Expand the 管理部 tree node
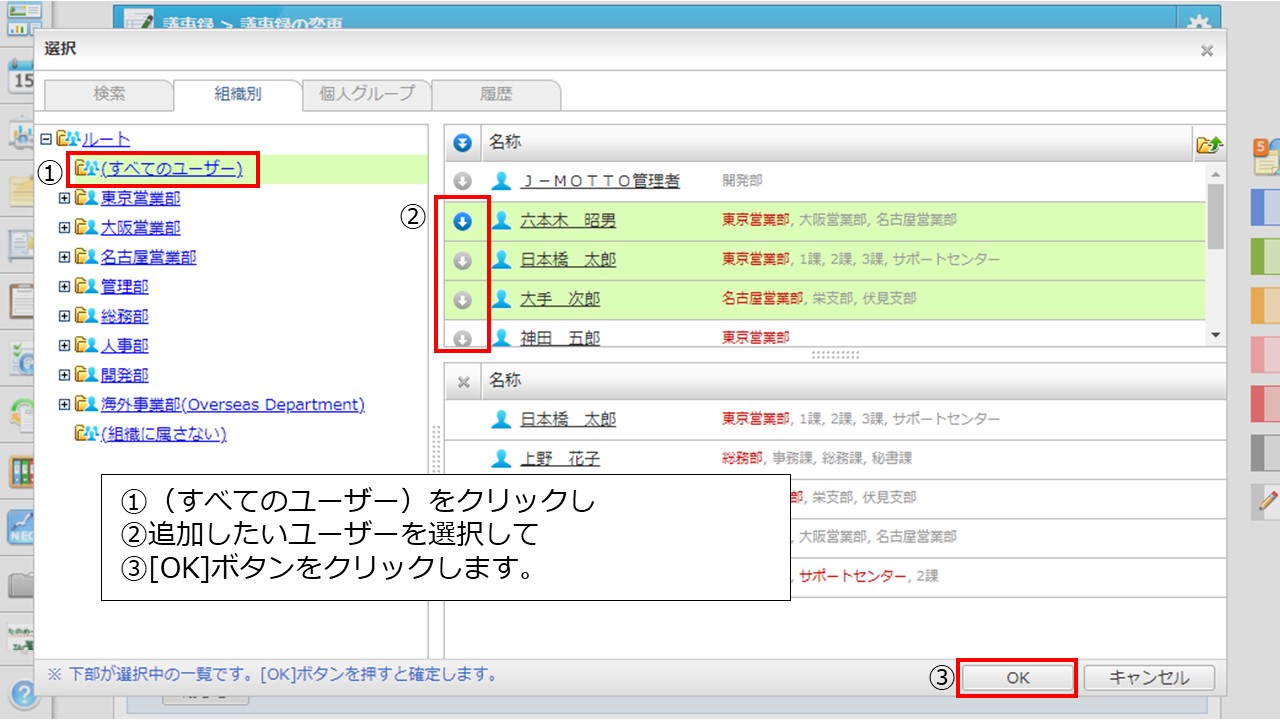 (65, 287)
